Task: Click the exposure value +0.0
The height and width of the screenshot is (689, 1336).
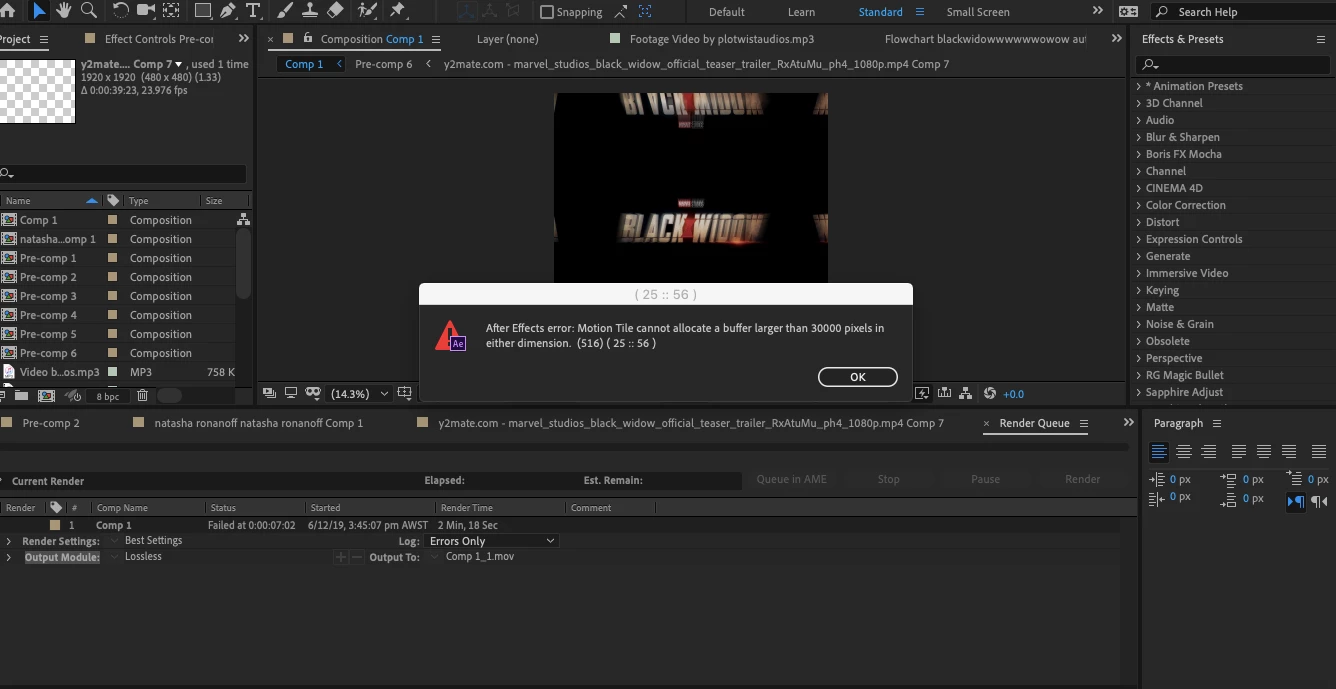Action: coord(1014,394)
